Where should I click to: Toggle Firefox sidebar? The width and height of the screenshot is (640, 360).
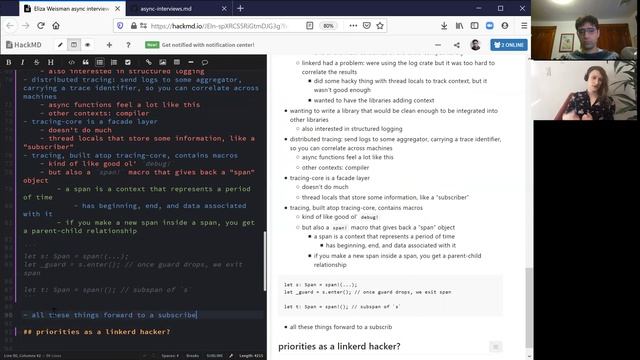474,26
